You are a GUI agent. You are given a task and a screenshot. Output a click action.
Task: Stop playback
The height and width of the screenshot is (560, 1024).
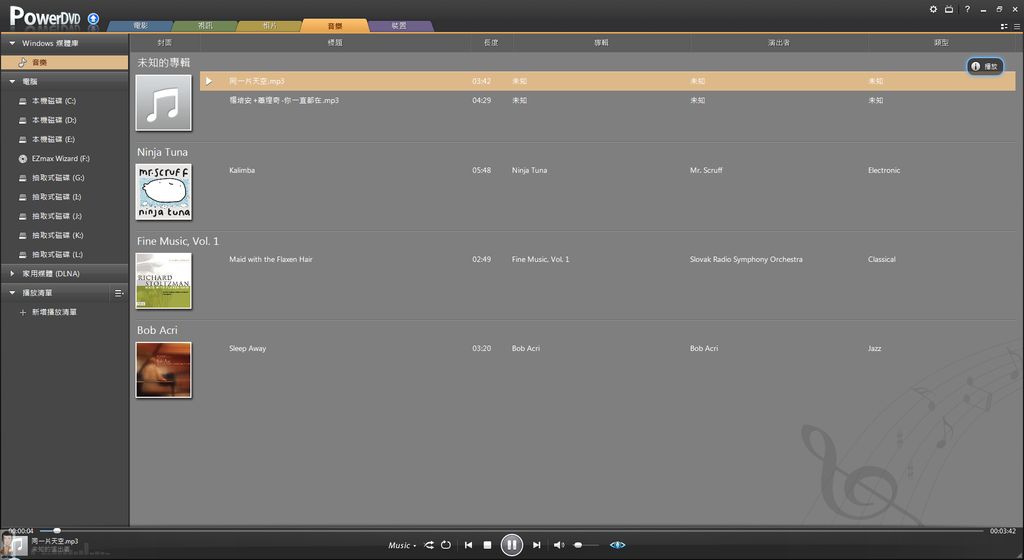pos(487,545)
